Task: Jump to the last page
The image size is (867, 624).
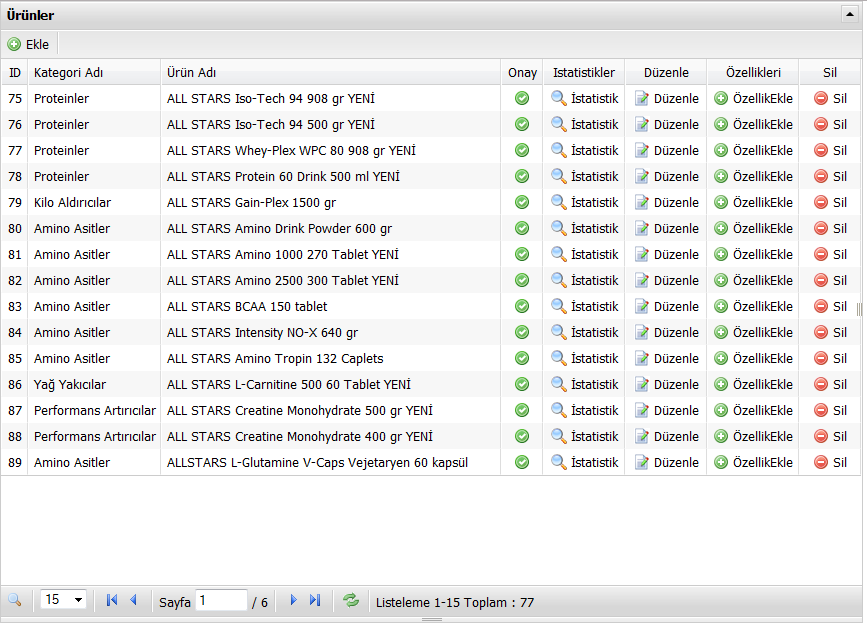Action: point(315,600)
